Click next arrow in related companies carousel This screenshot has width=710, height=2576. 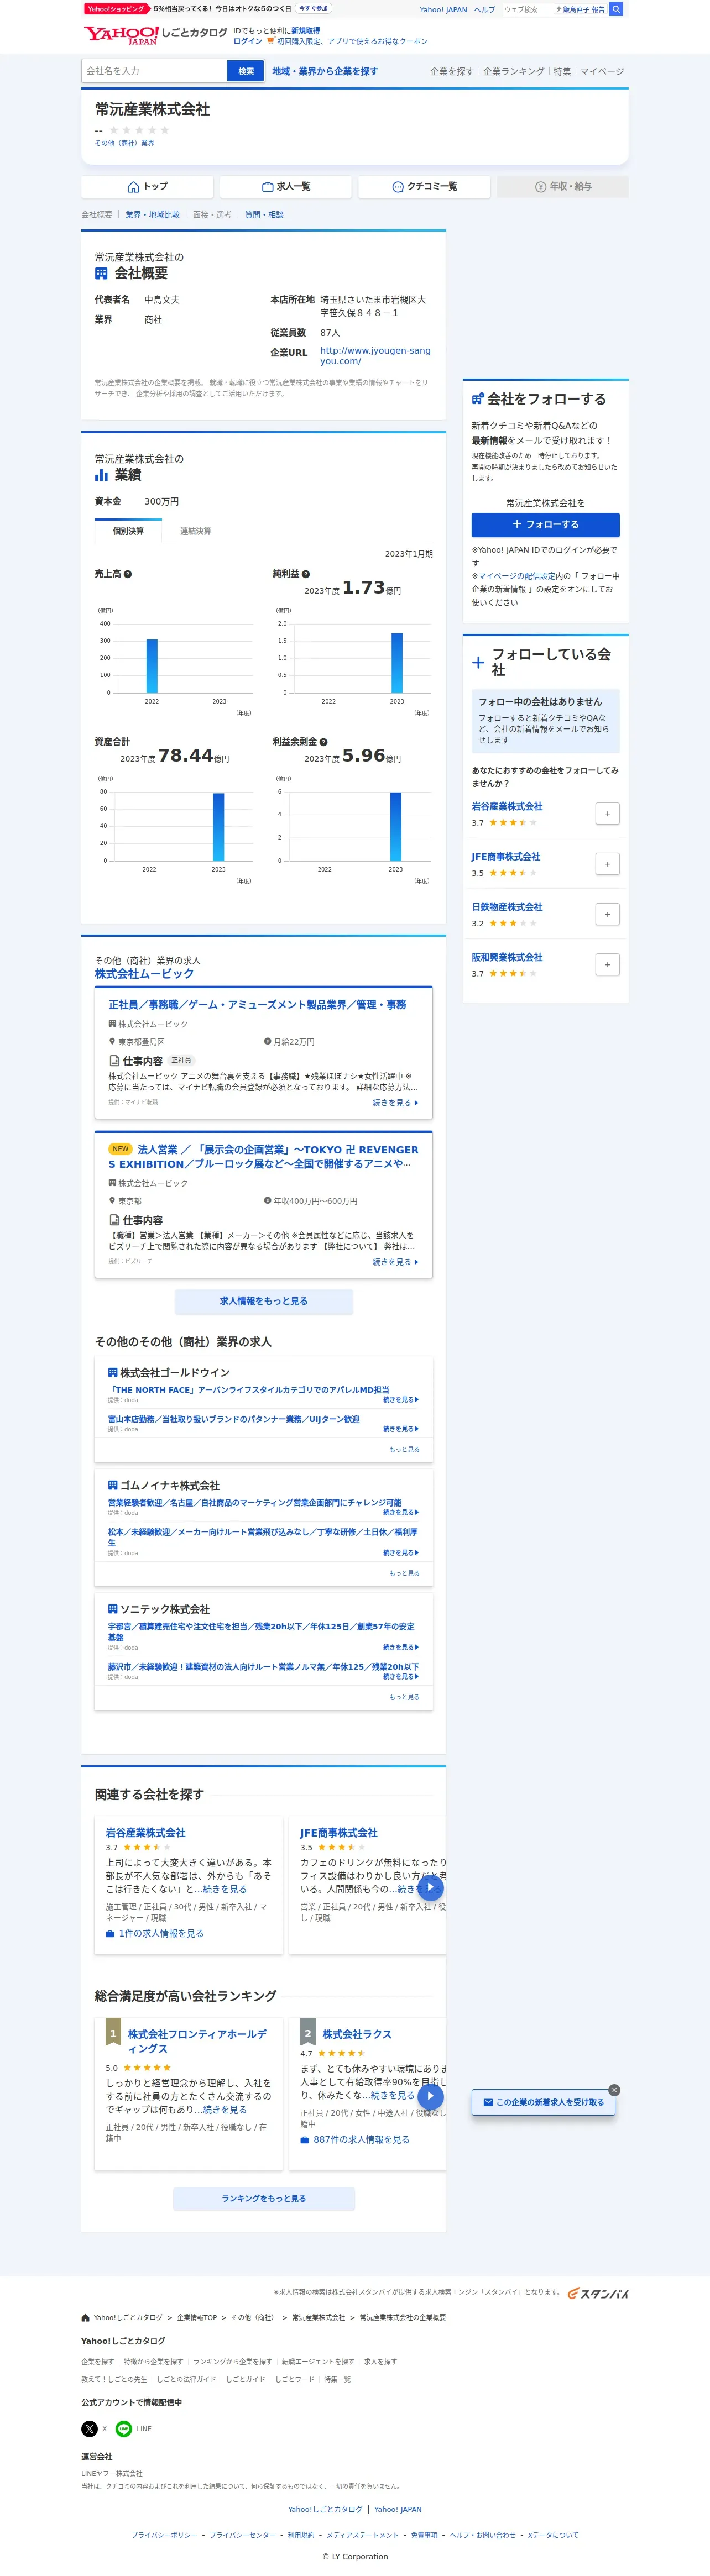430,1887
